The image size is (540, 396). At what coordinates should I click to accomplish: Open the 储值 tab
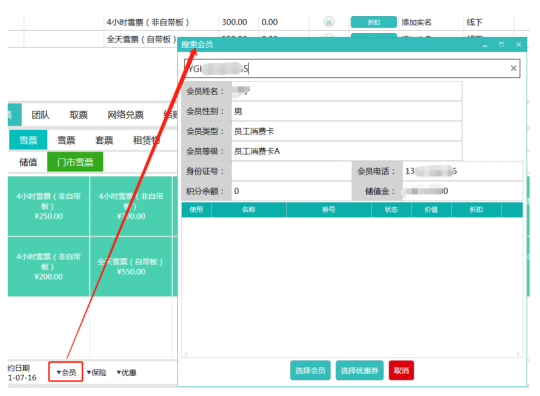pos(28,162)
